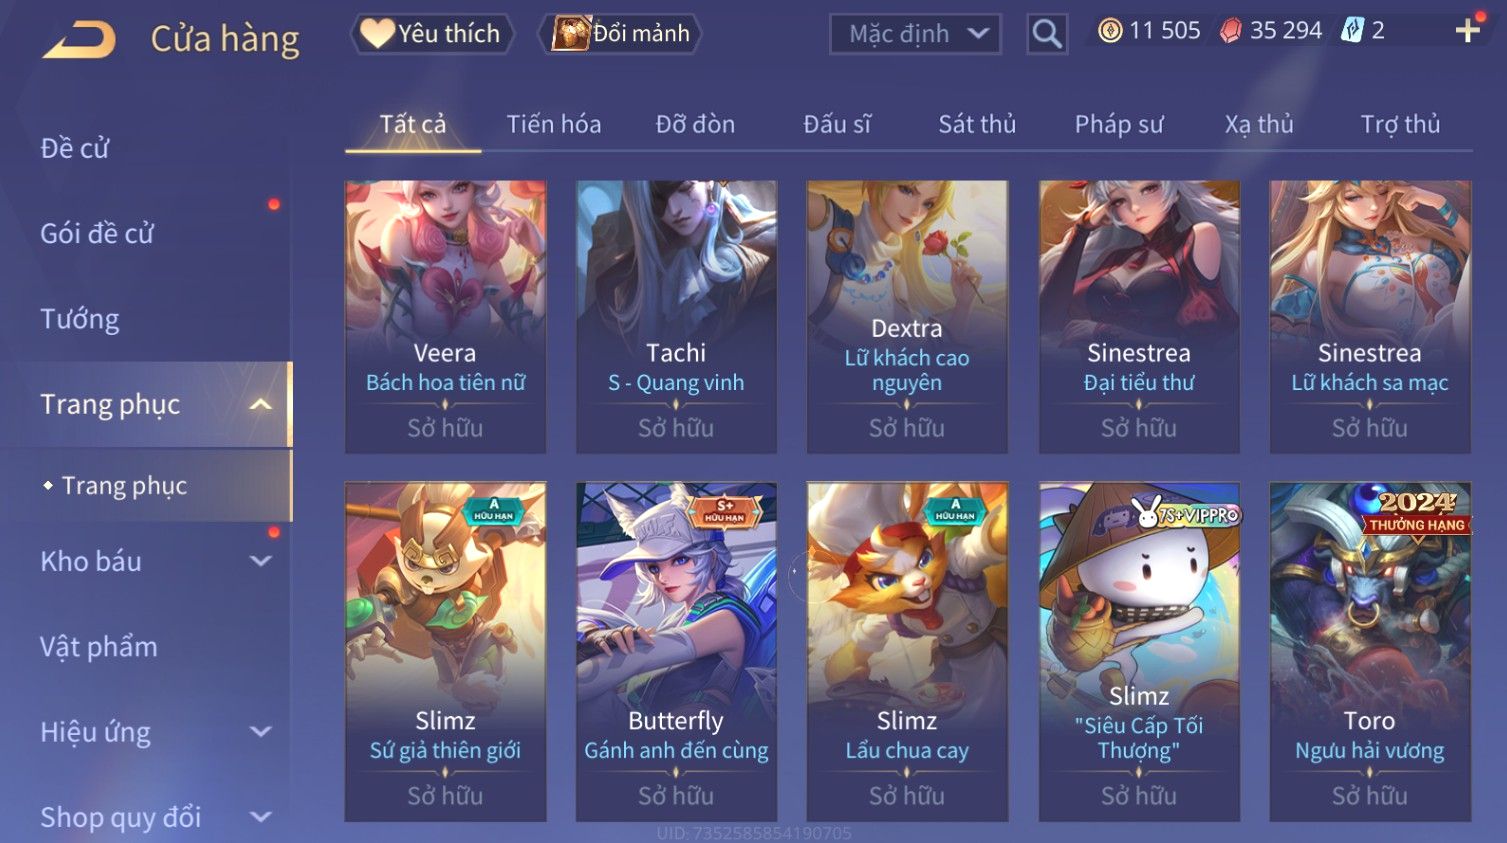The width and height of the screenshot is (1507, 843).
Task: Open Yêu thích favorites heart button
Action: (x=432, y=33)
